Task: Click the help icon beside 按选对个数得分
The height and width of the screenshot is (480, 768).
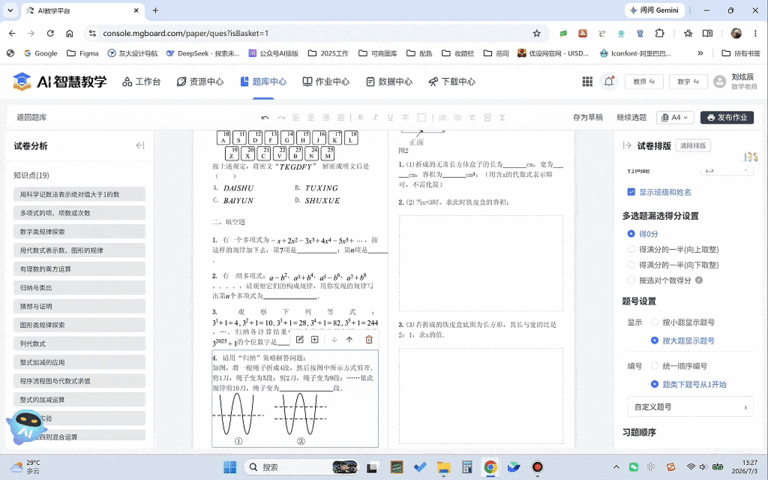Action: point(699,280)
